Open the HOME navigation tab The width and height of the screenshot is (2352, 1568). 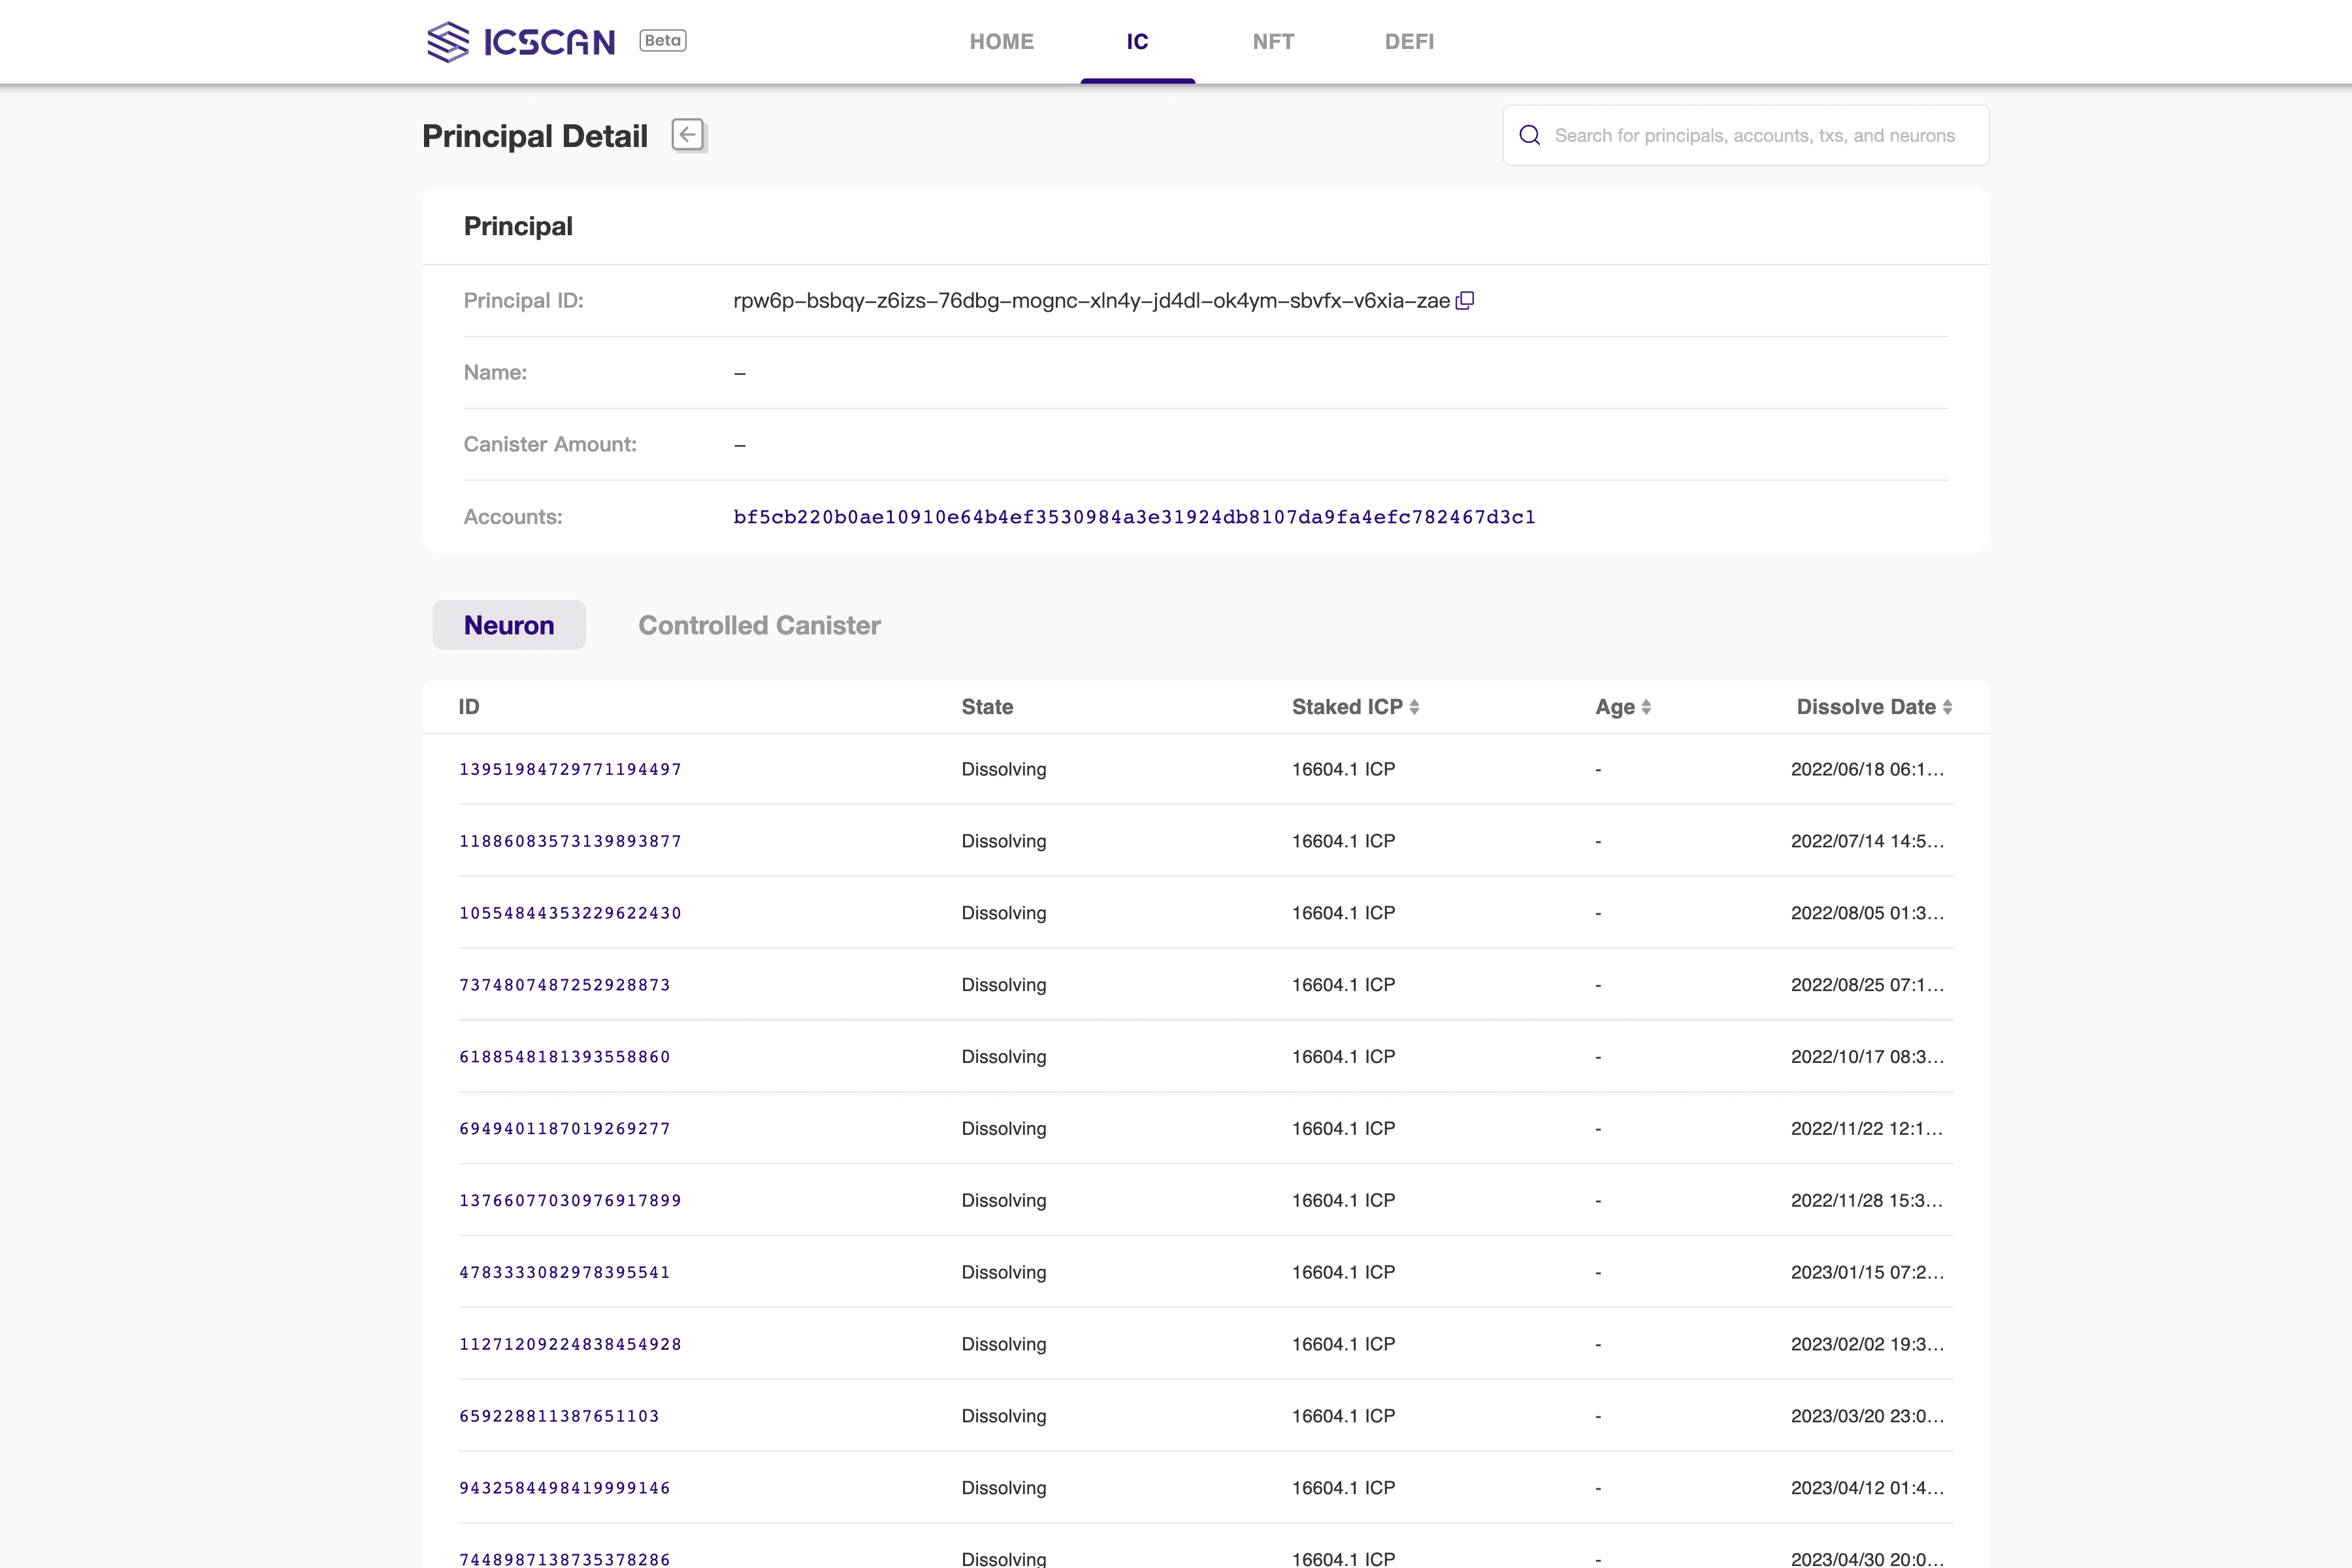1001,42
